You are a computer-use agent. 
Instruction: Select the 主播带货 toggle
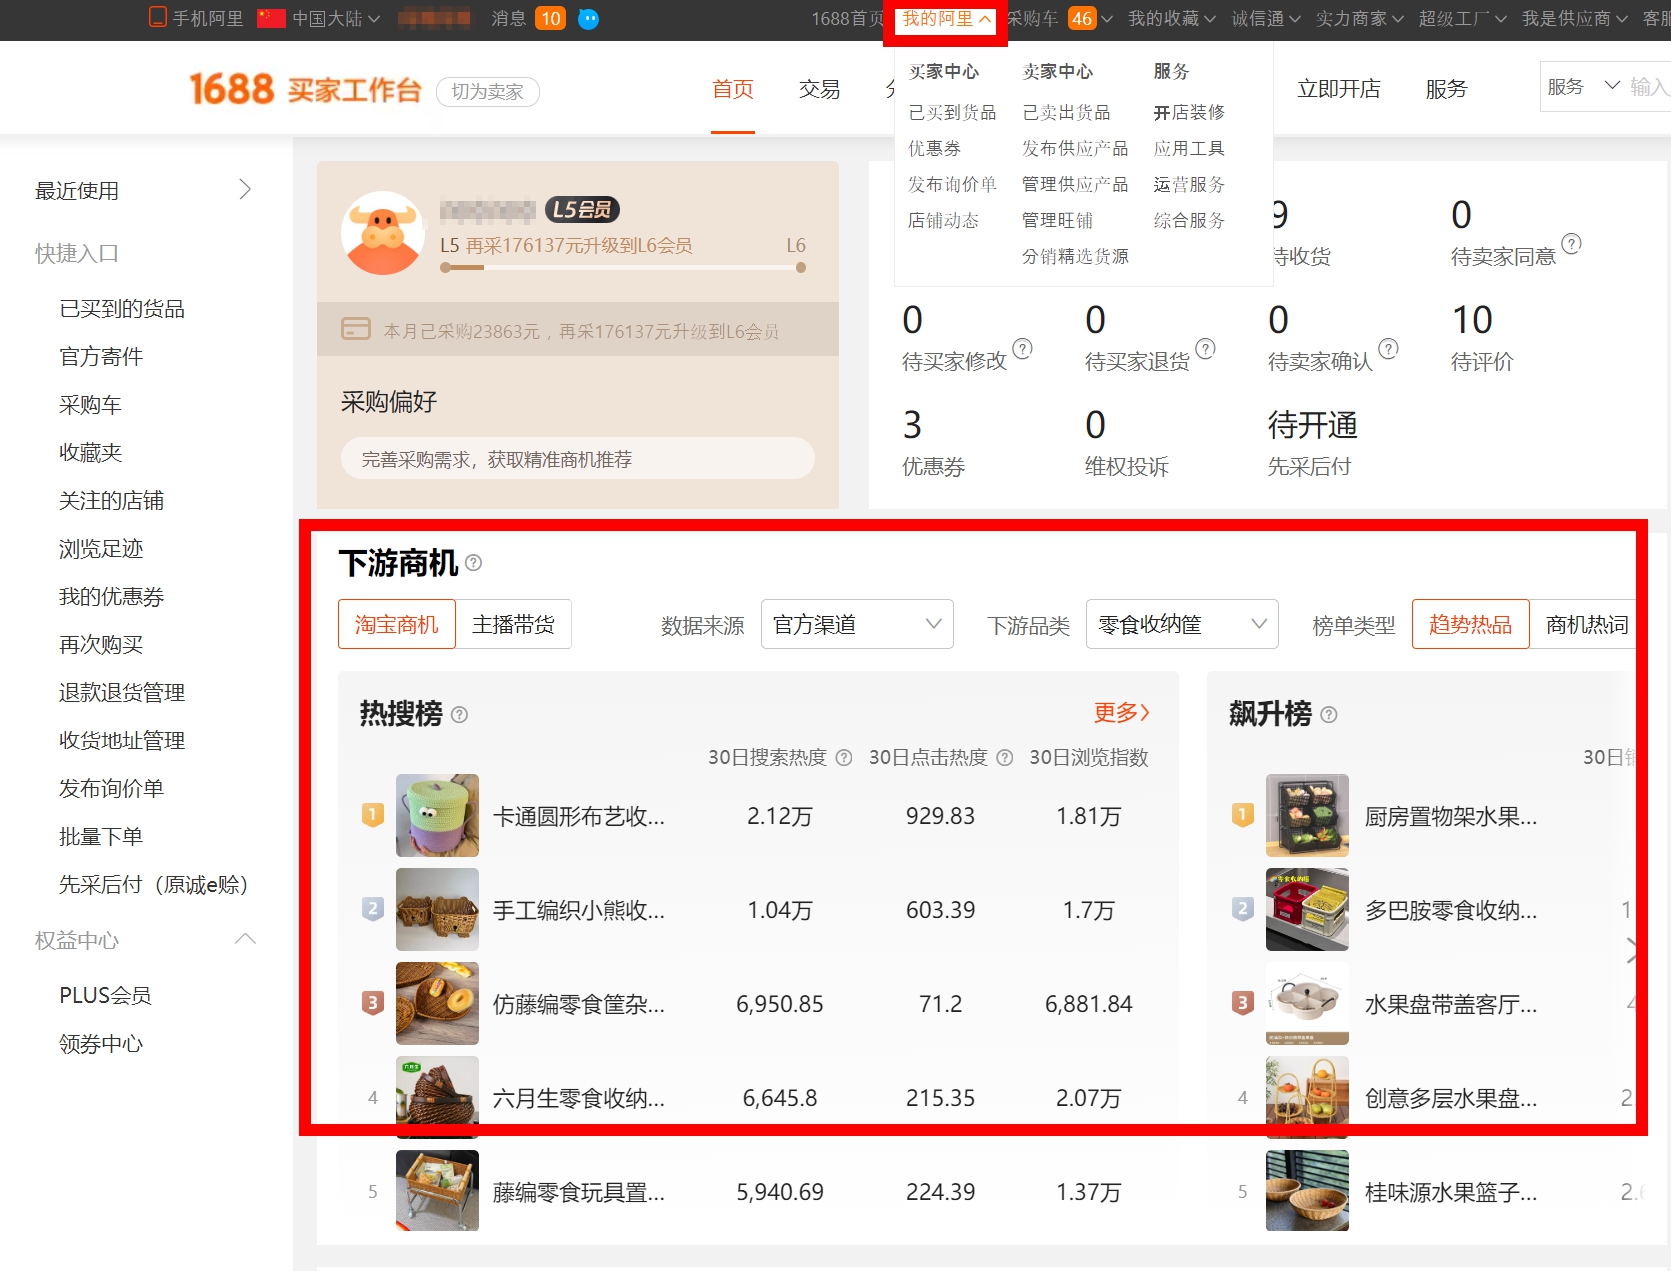tap(514, 624)
